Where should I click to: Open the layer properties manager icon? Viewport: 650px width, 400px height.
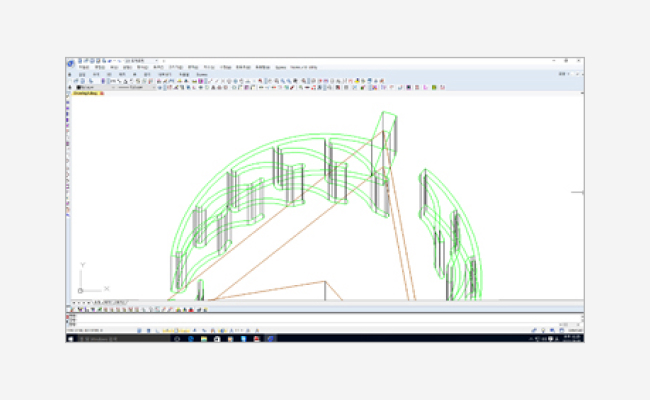click(70, 87)
